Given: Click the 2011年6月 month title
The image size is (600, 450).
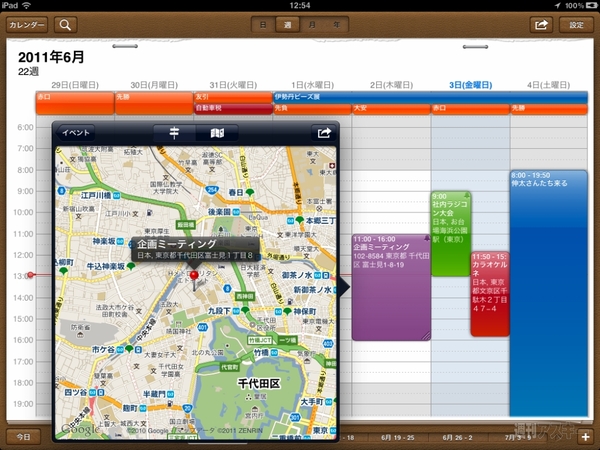Looking at the screenshot, I should pyautogui.click(x=51, y=57).
